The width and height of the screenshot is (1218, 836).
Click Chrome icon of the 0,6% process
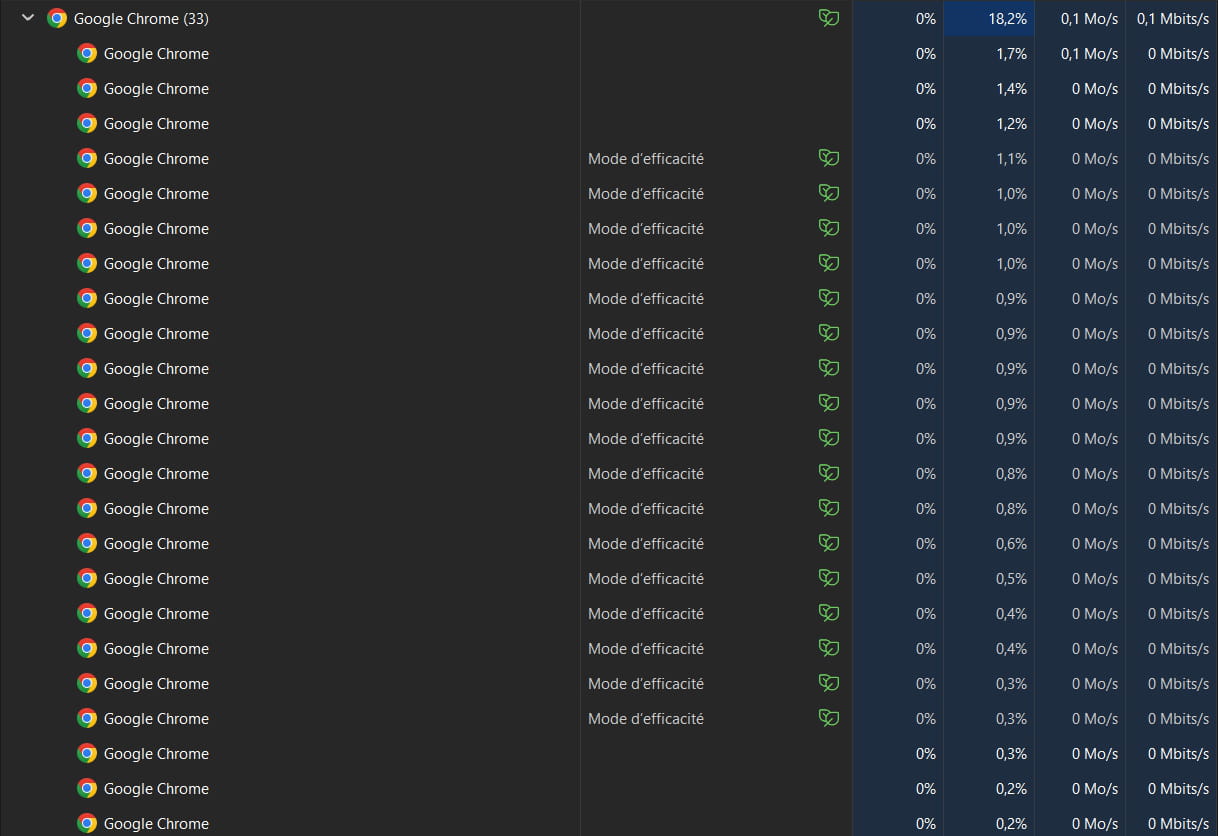pyautogui.click(x=87, y=543)
